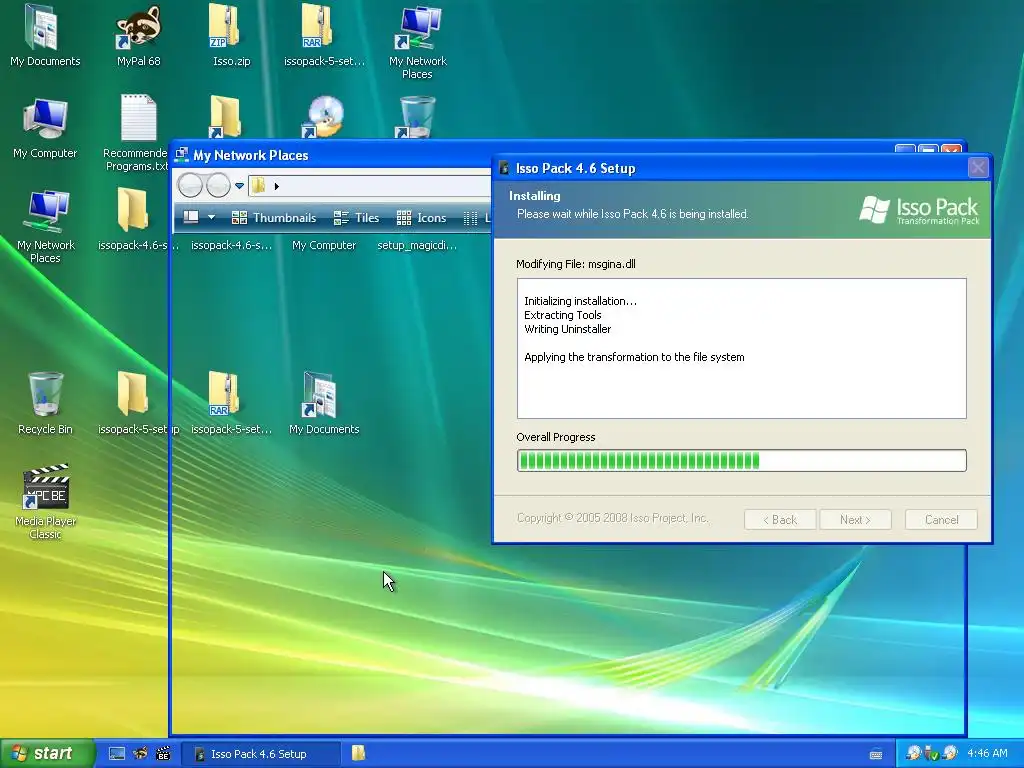1024x768 pixels.
Task: Switch to Tiles view
Action: [356, 217]
